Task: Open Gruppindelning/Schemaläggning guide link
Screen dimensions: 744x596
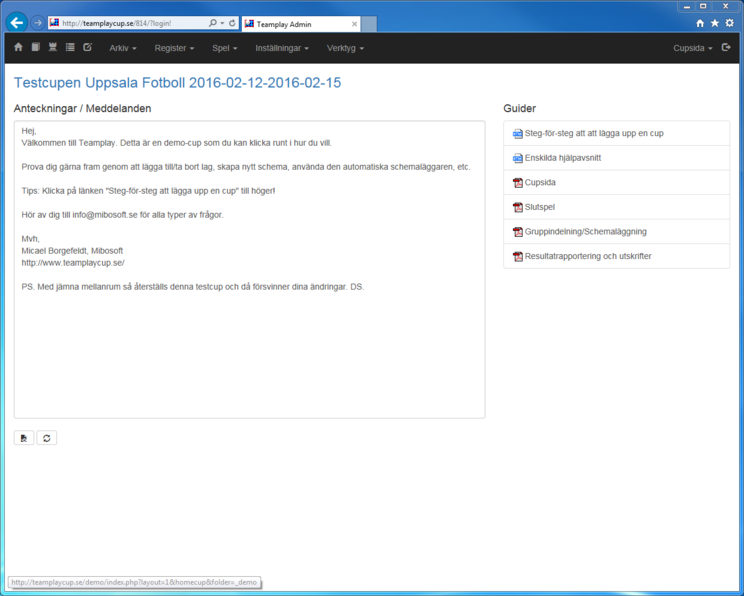Action: pyautogui.click(x=585, y=232)
